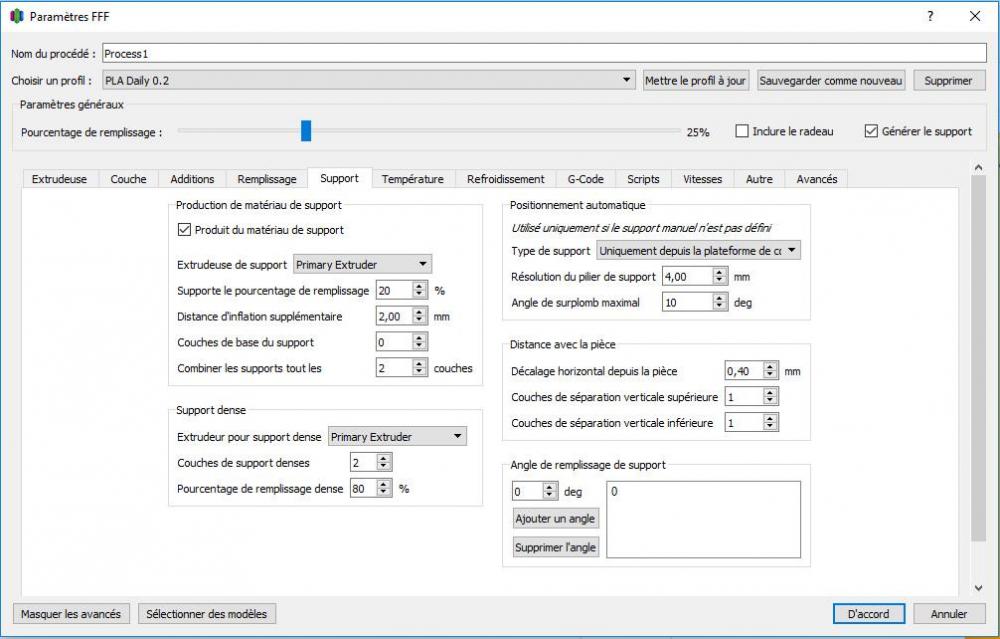The width and height of the screenshot is (1000, 639).
Task: Select the Support tab
Action: click(339, 178)
